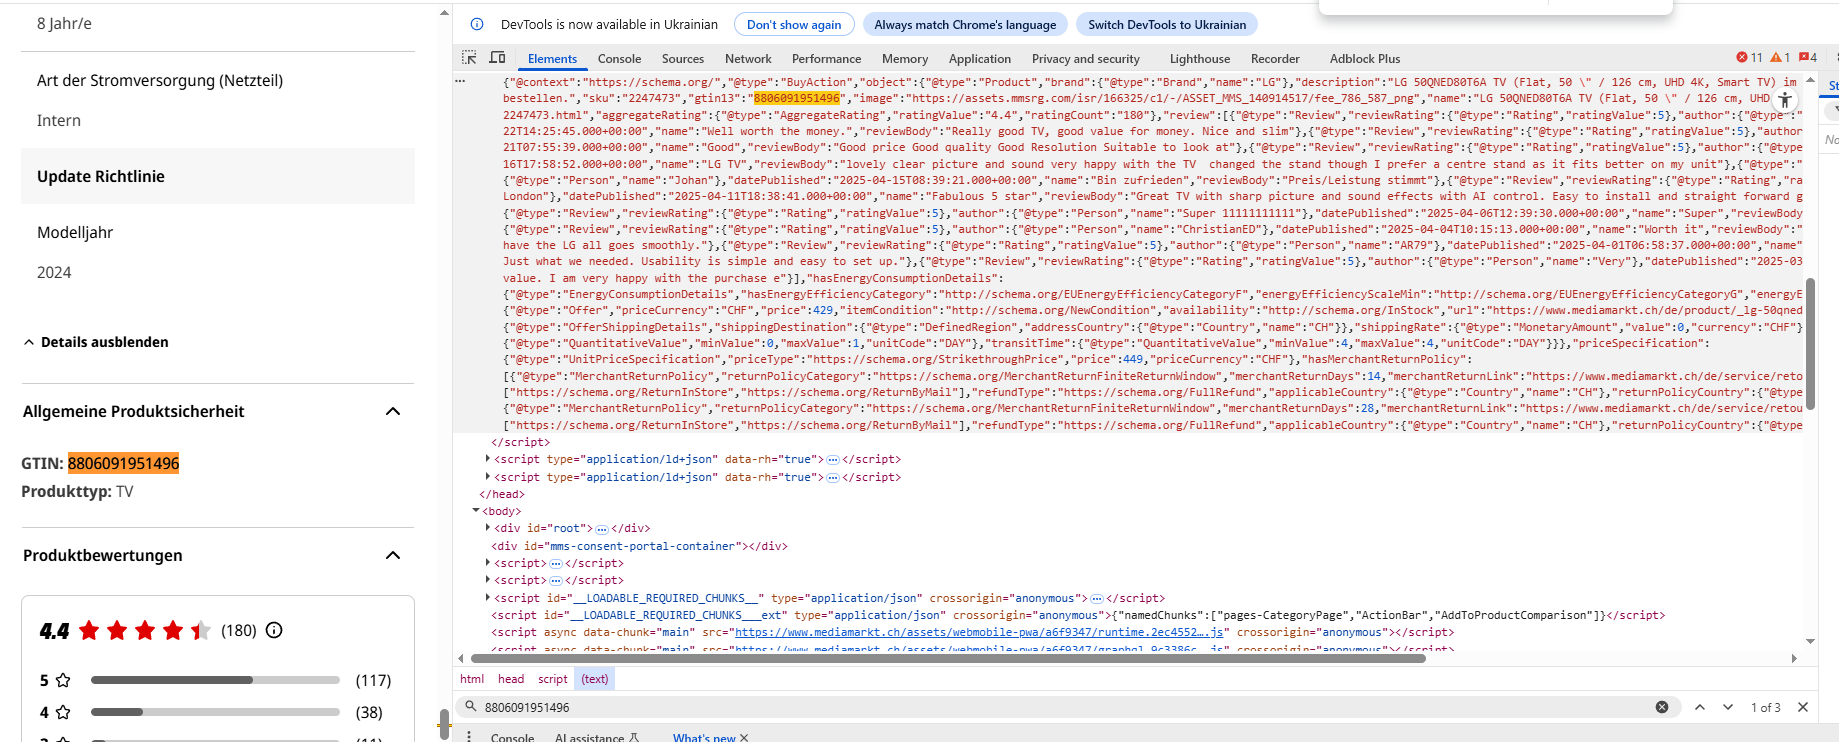Viewport: 1839px width, 742px height.
Task: Expand the second plain script node under body
Action: [x=488, y=580]
